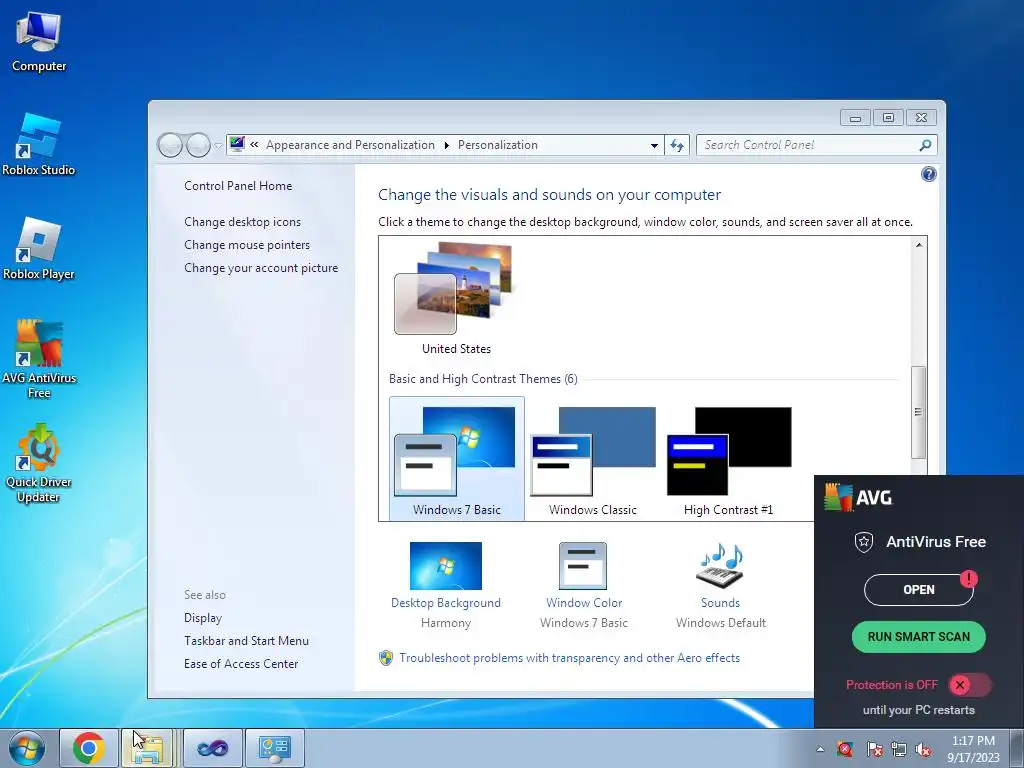The image size is (1024, 768).
Task: Open the Windows Start button
Action: click(x=27, y=748)
